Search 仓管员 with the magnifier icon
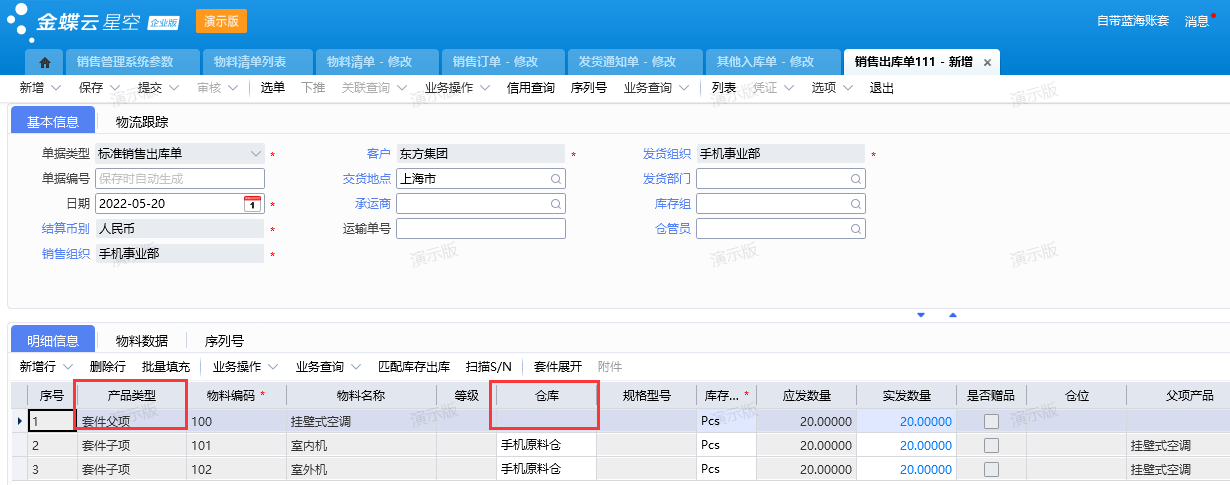This screenshot has width=1230, height=485. (x=855, y=229)
